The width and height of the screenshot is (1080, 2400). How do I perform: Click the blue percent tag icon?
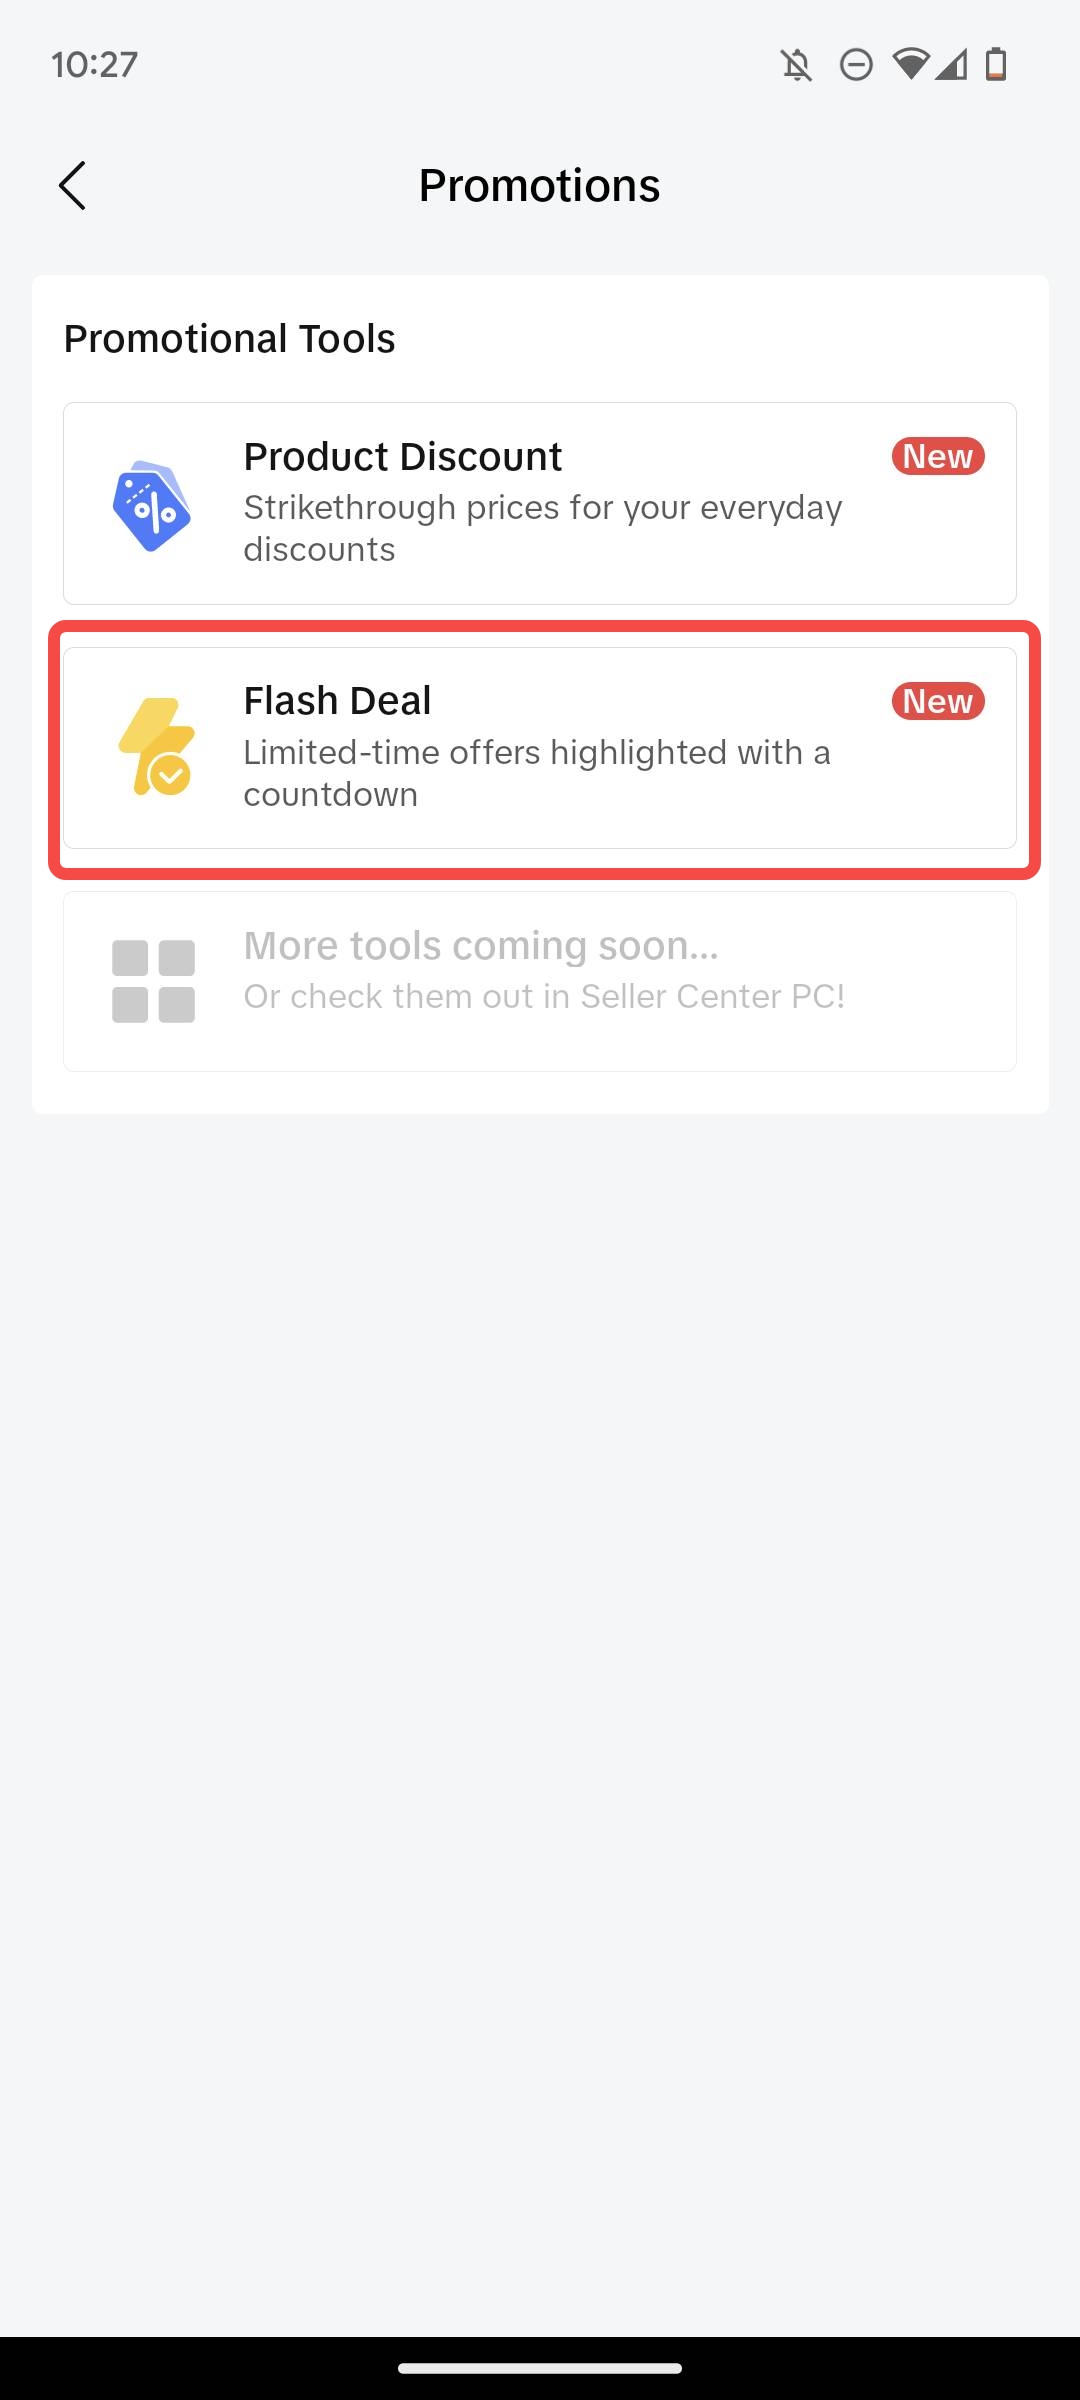[x=151, y=506]
